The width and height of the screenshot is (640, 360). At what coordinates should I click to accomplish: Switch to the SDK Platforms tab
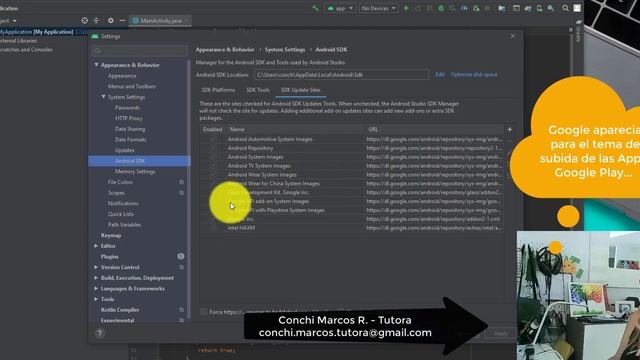coord(218,90)
